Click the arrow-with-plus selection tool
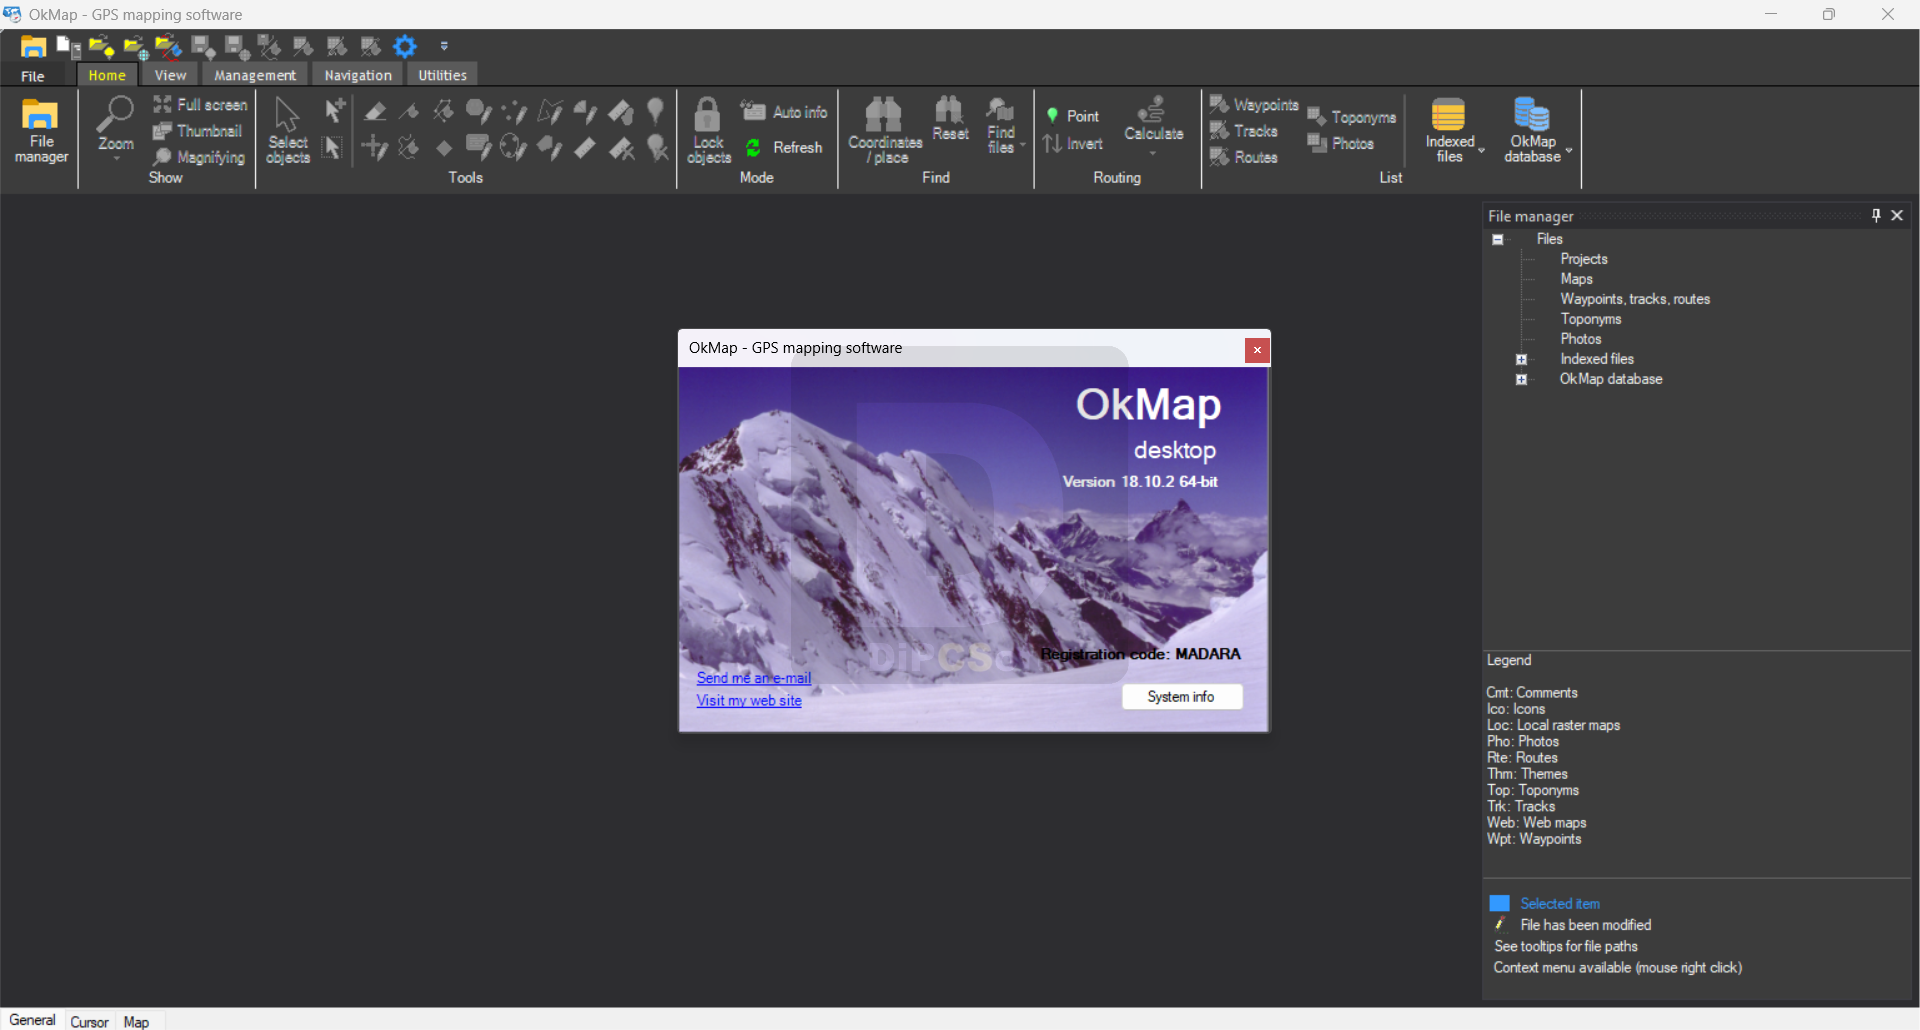Viewport: 1920px width, 1030px height. [x=334, y=109]
